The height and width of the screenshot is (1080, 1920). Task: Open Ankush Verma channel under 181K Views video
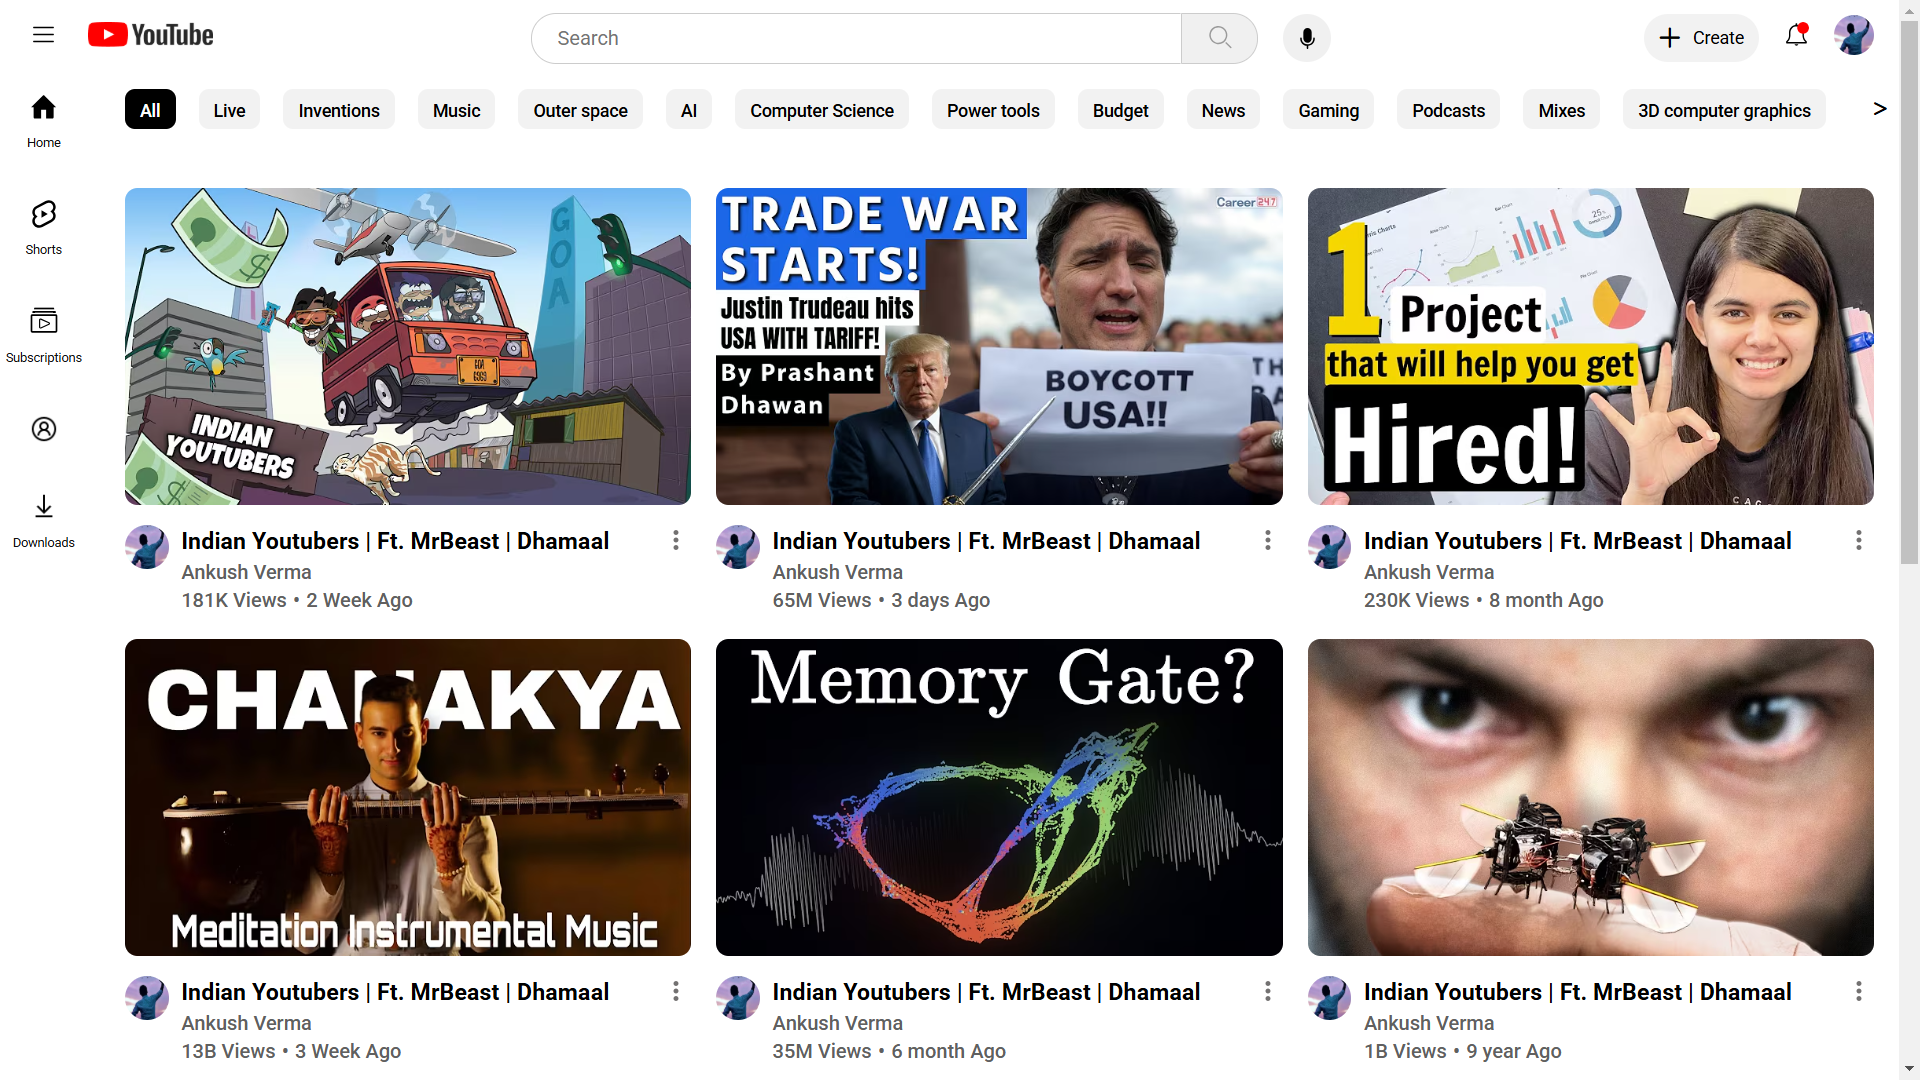tap(246, 572)
